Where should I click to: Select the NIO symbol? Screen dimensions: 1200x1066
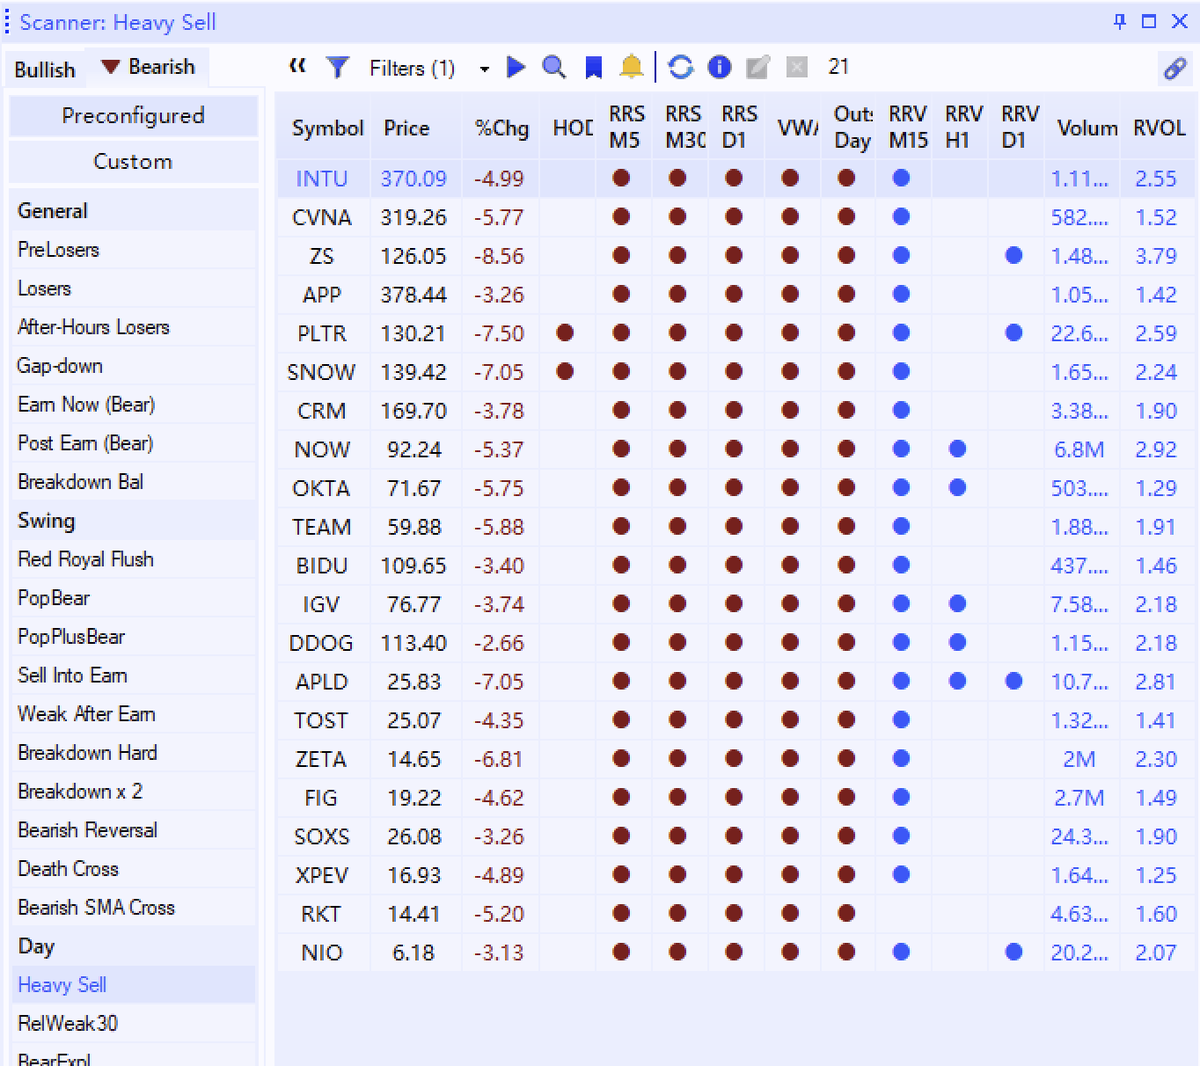(x=322, y=953)
